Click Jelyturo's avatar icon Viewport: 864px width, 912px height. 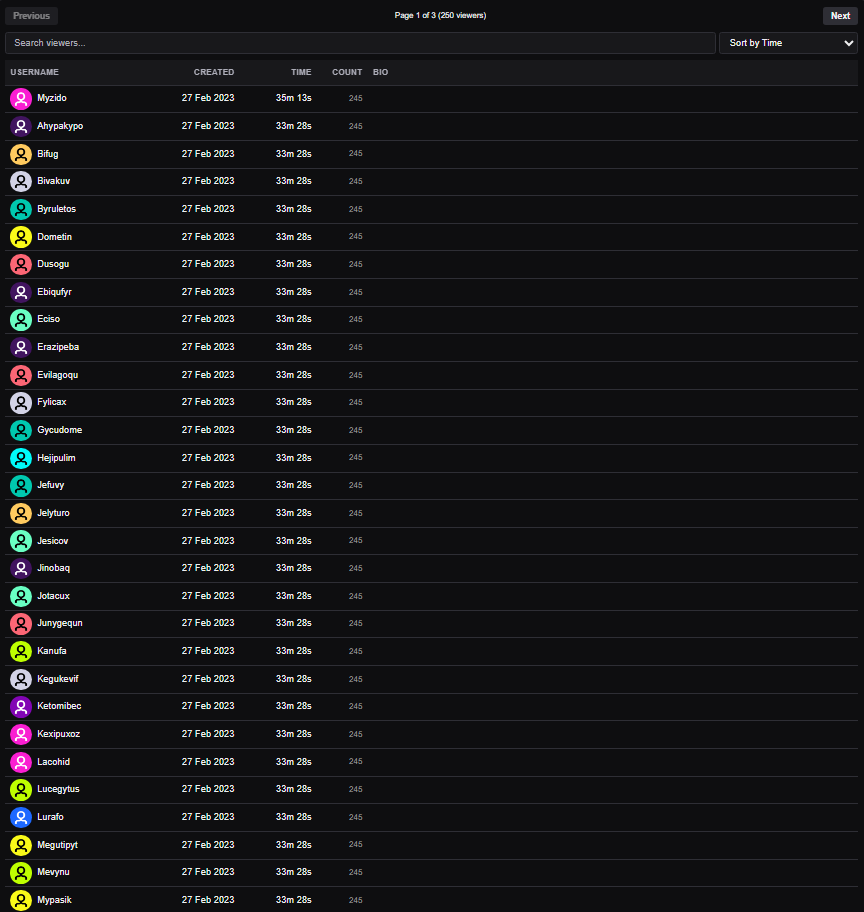pos(21,513)
